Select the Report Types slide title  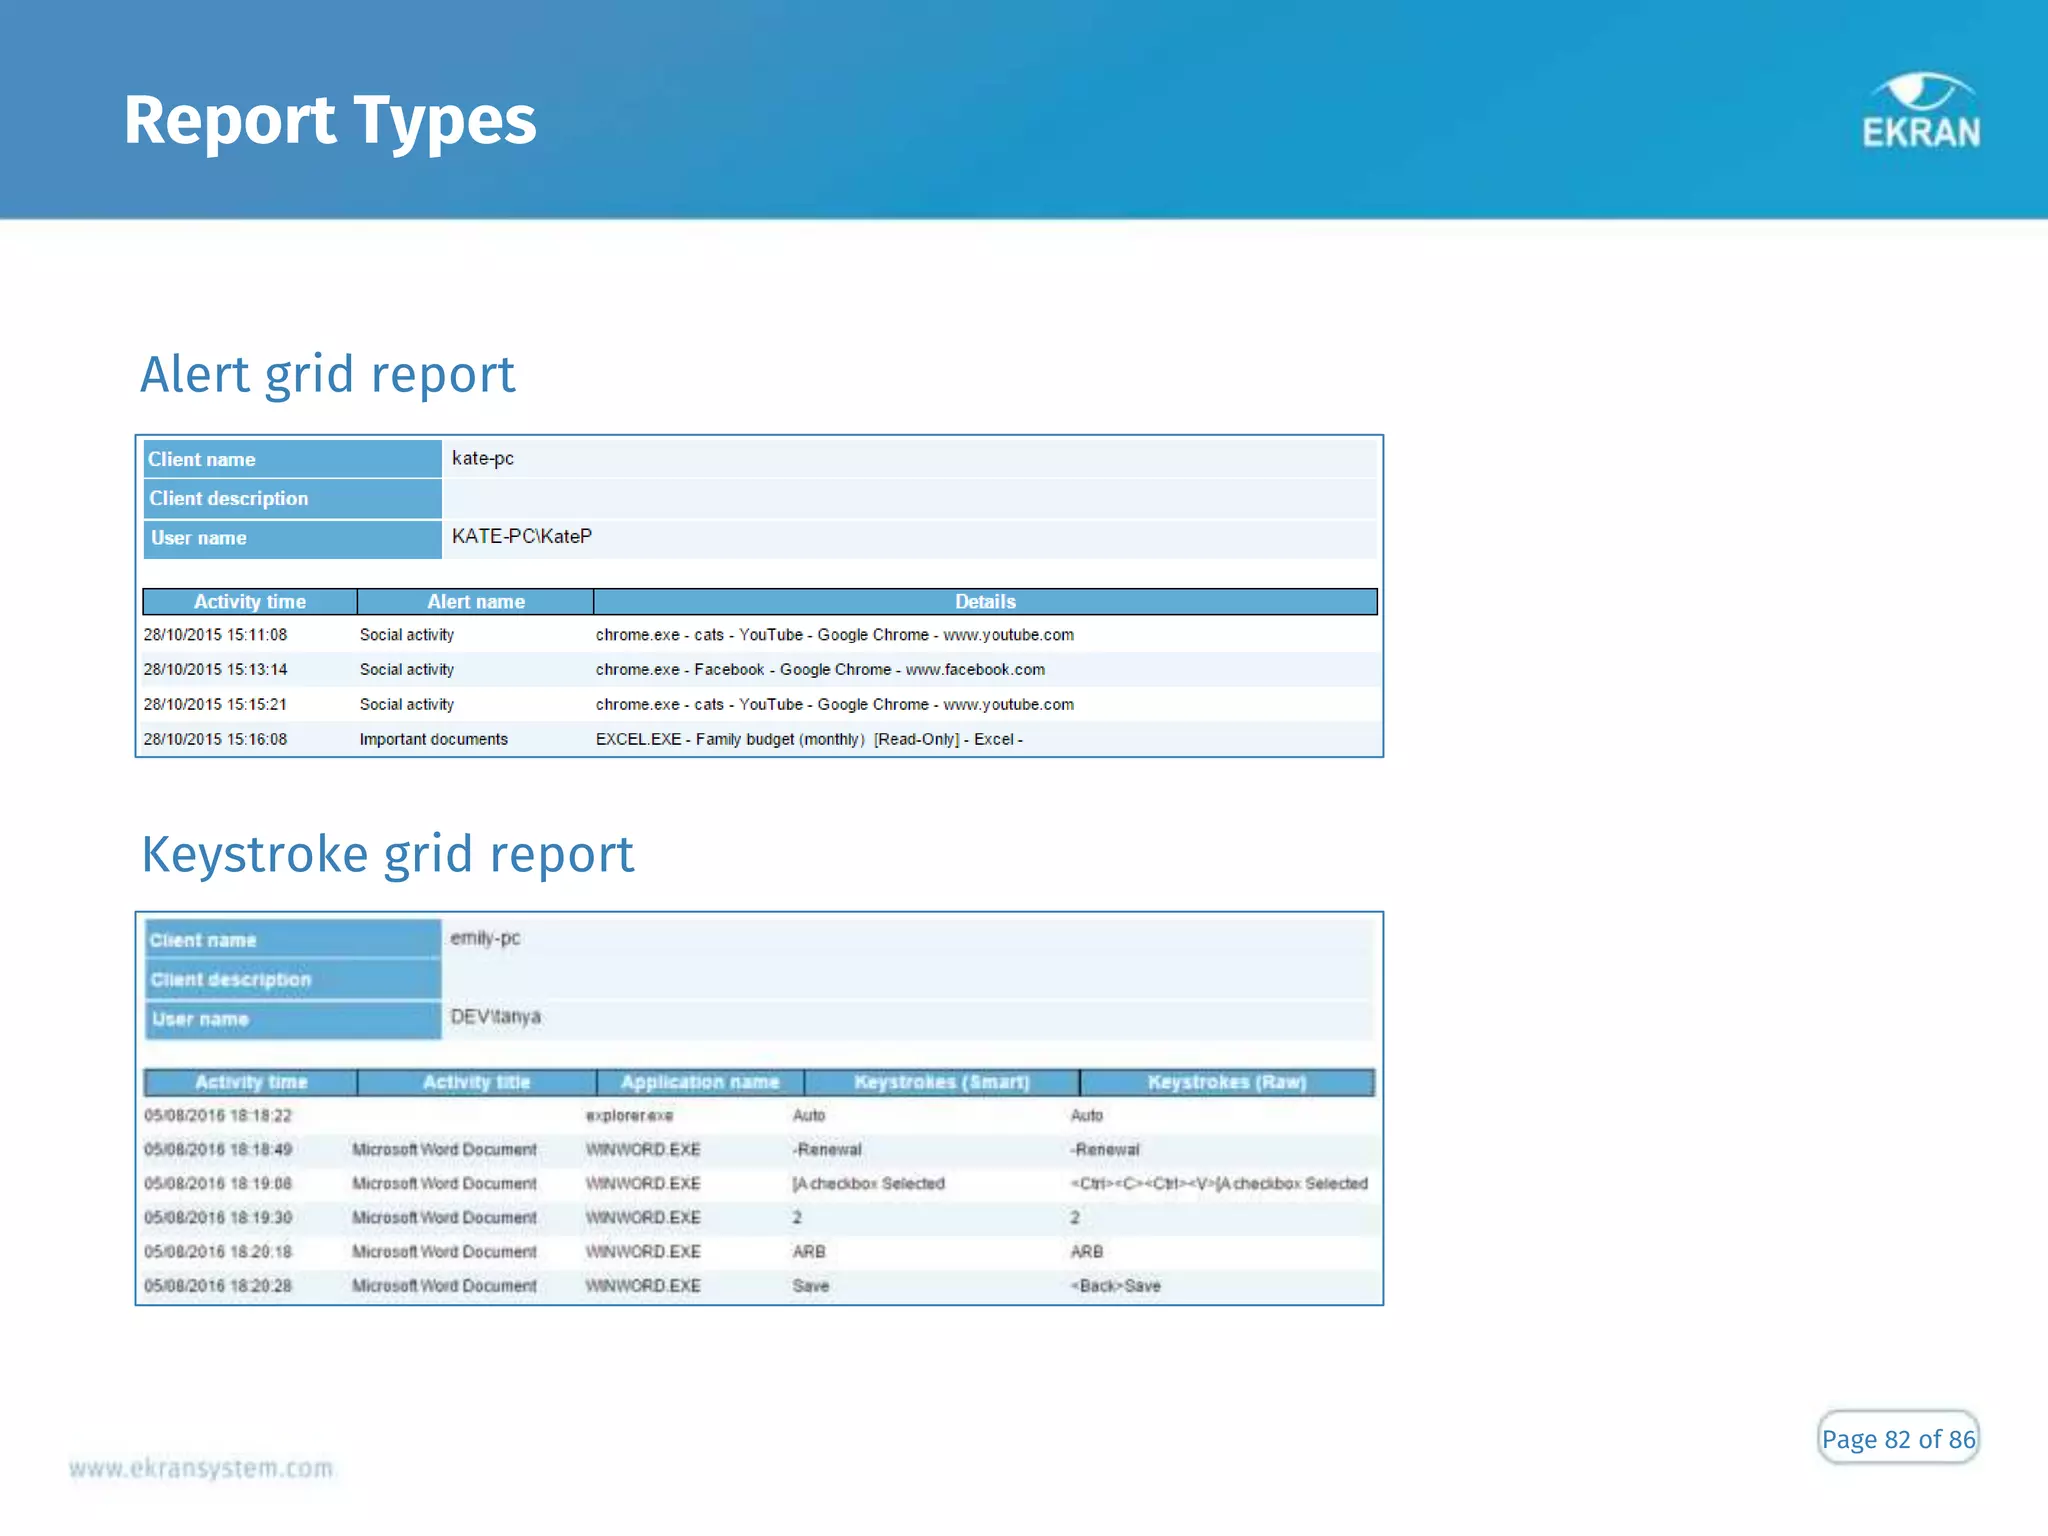pyautogui.click(x=330, y=121)
